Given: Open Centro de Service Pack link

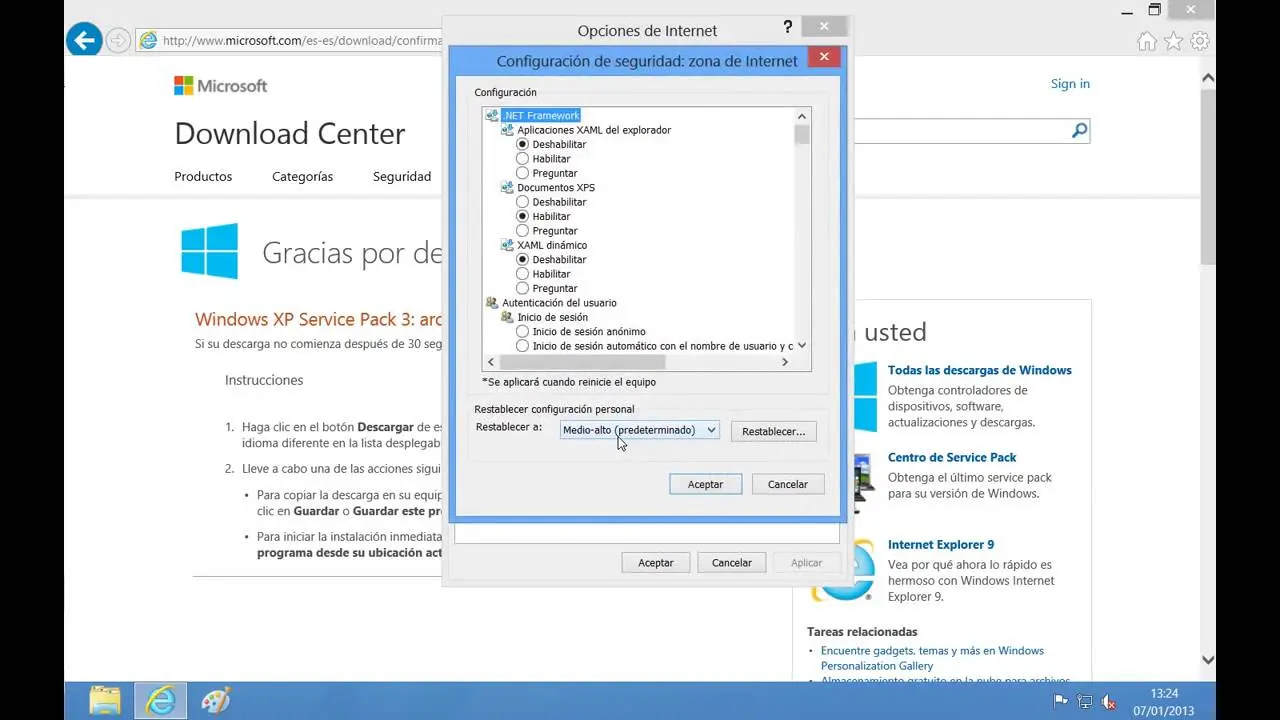Looking at the screenshot, I should [952, 457].
